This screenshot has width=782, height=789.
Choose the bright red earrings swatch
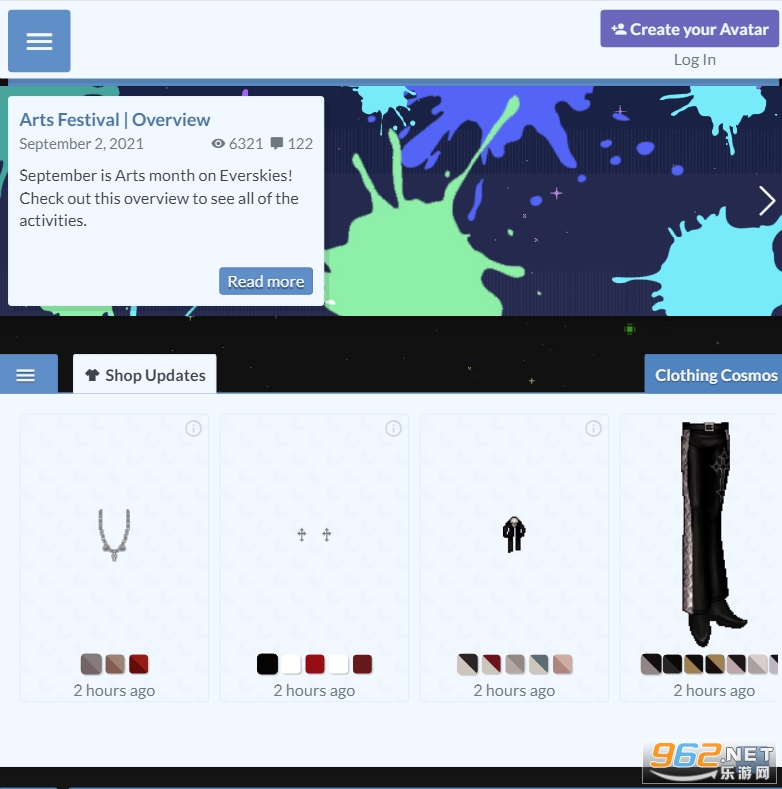tap(315, 664)
